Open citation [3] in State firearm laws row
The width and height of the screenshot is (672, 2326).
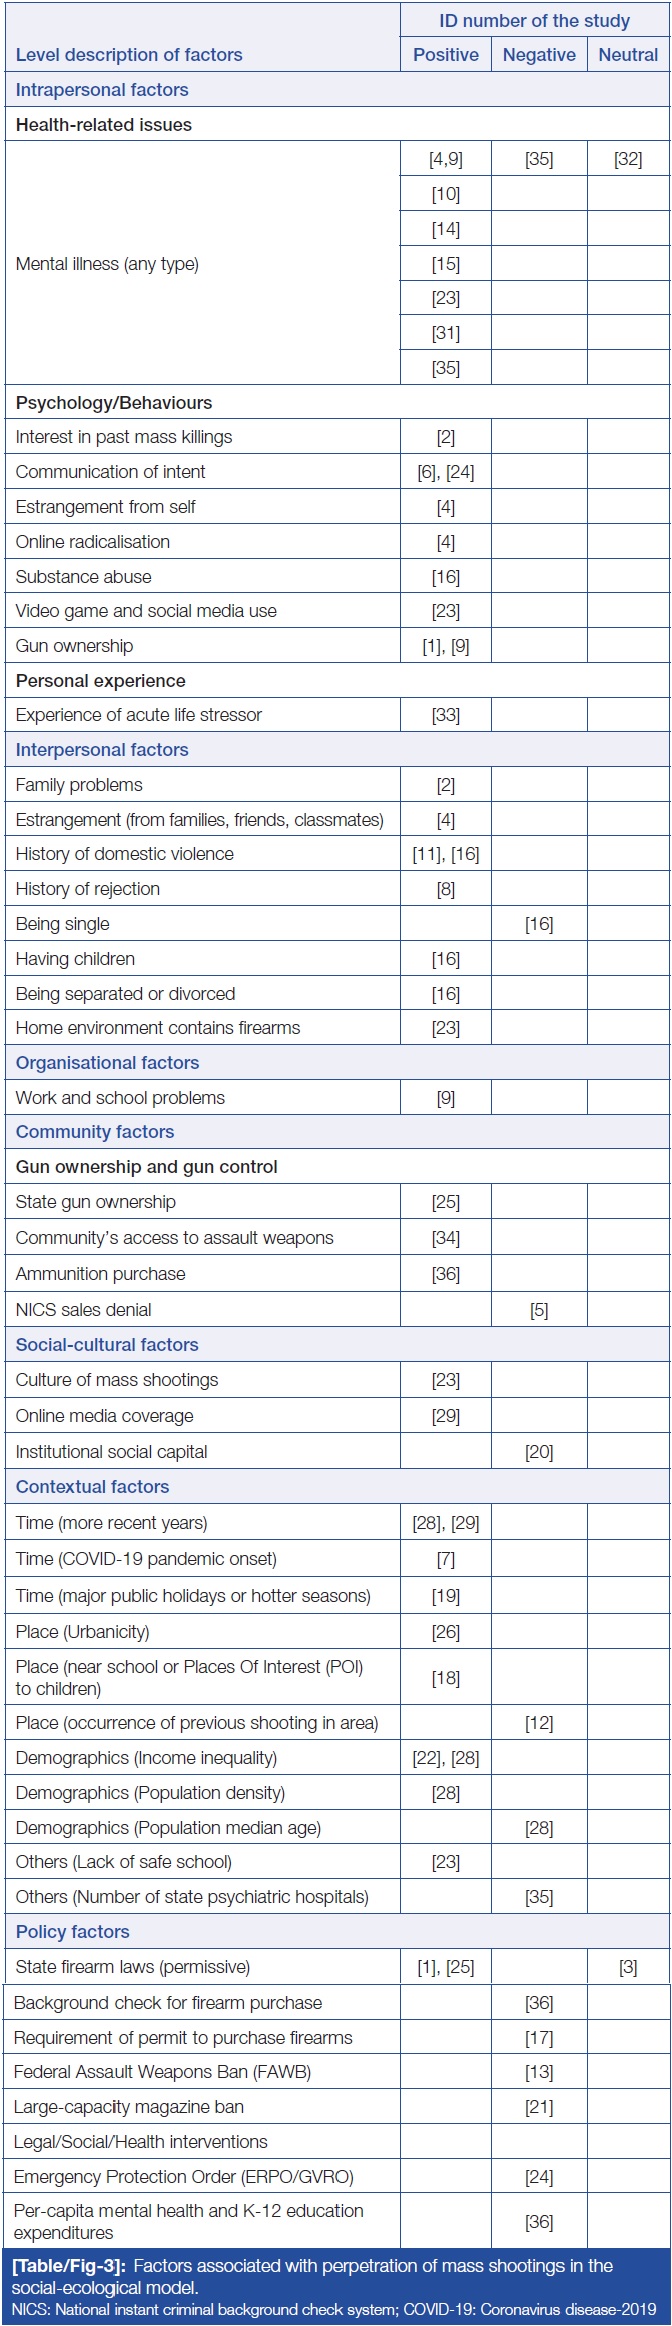[628, 1968]
